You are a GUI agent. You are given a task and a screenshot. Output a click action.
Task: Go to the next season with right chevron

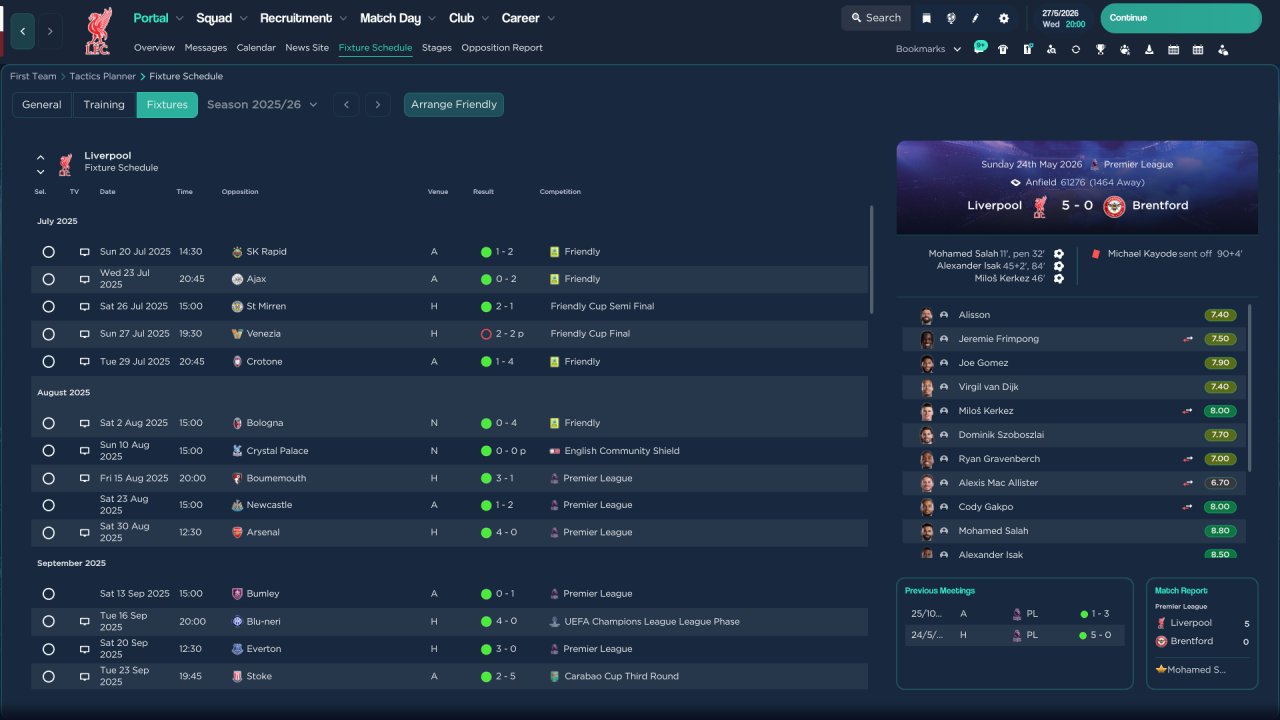point(377,104)
